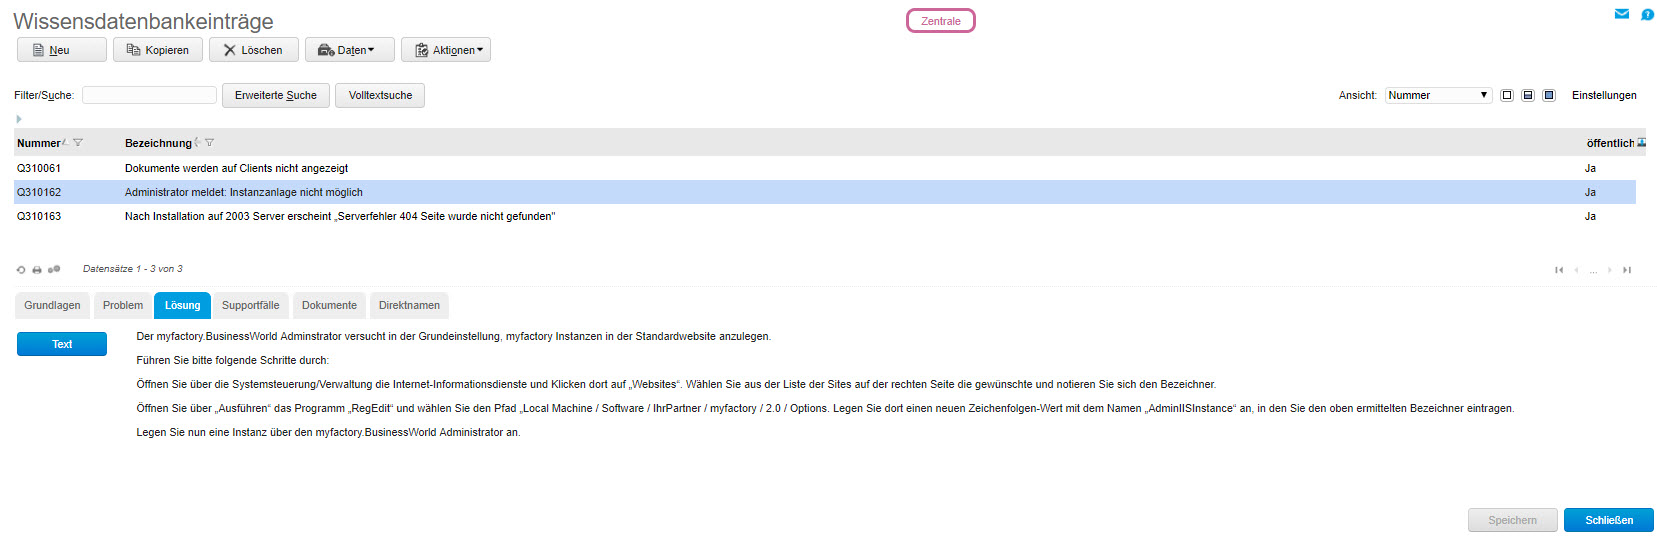Click the Zentrale badge
This screenshot has height=537, width=1657.
click(941, 21)
